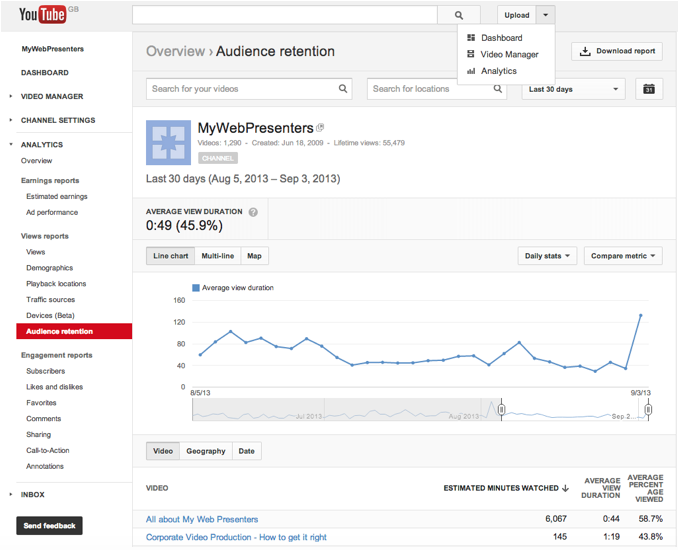Click magnifier in locations search field
Viewport: 678px width, 550px height.
point(498,89)
